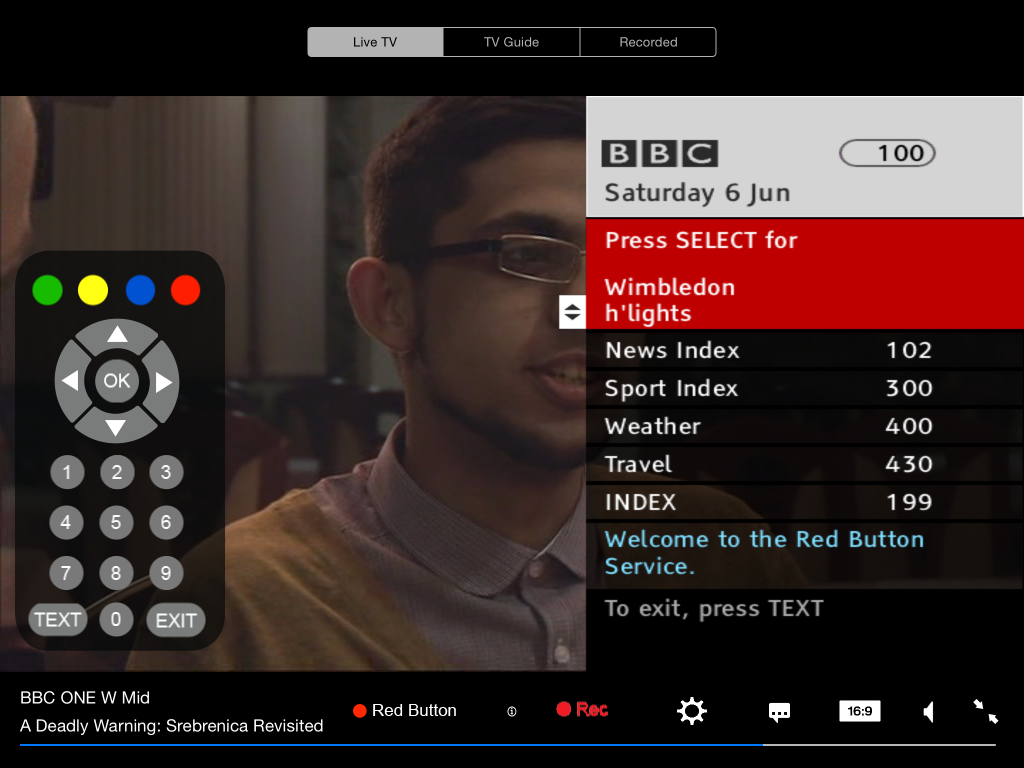Tap number 4 on the keypad
Image resolution: width=1024 pixels, height=768 pixels.
point(66,522)
